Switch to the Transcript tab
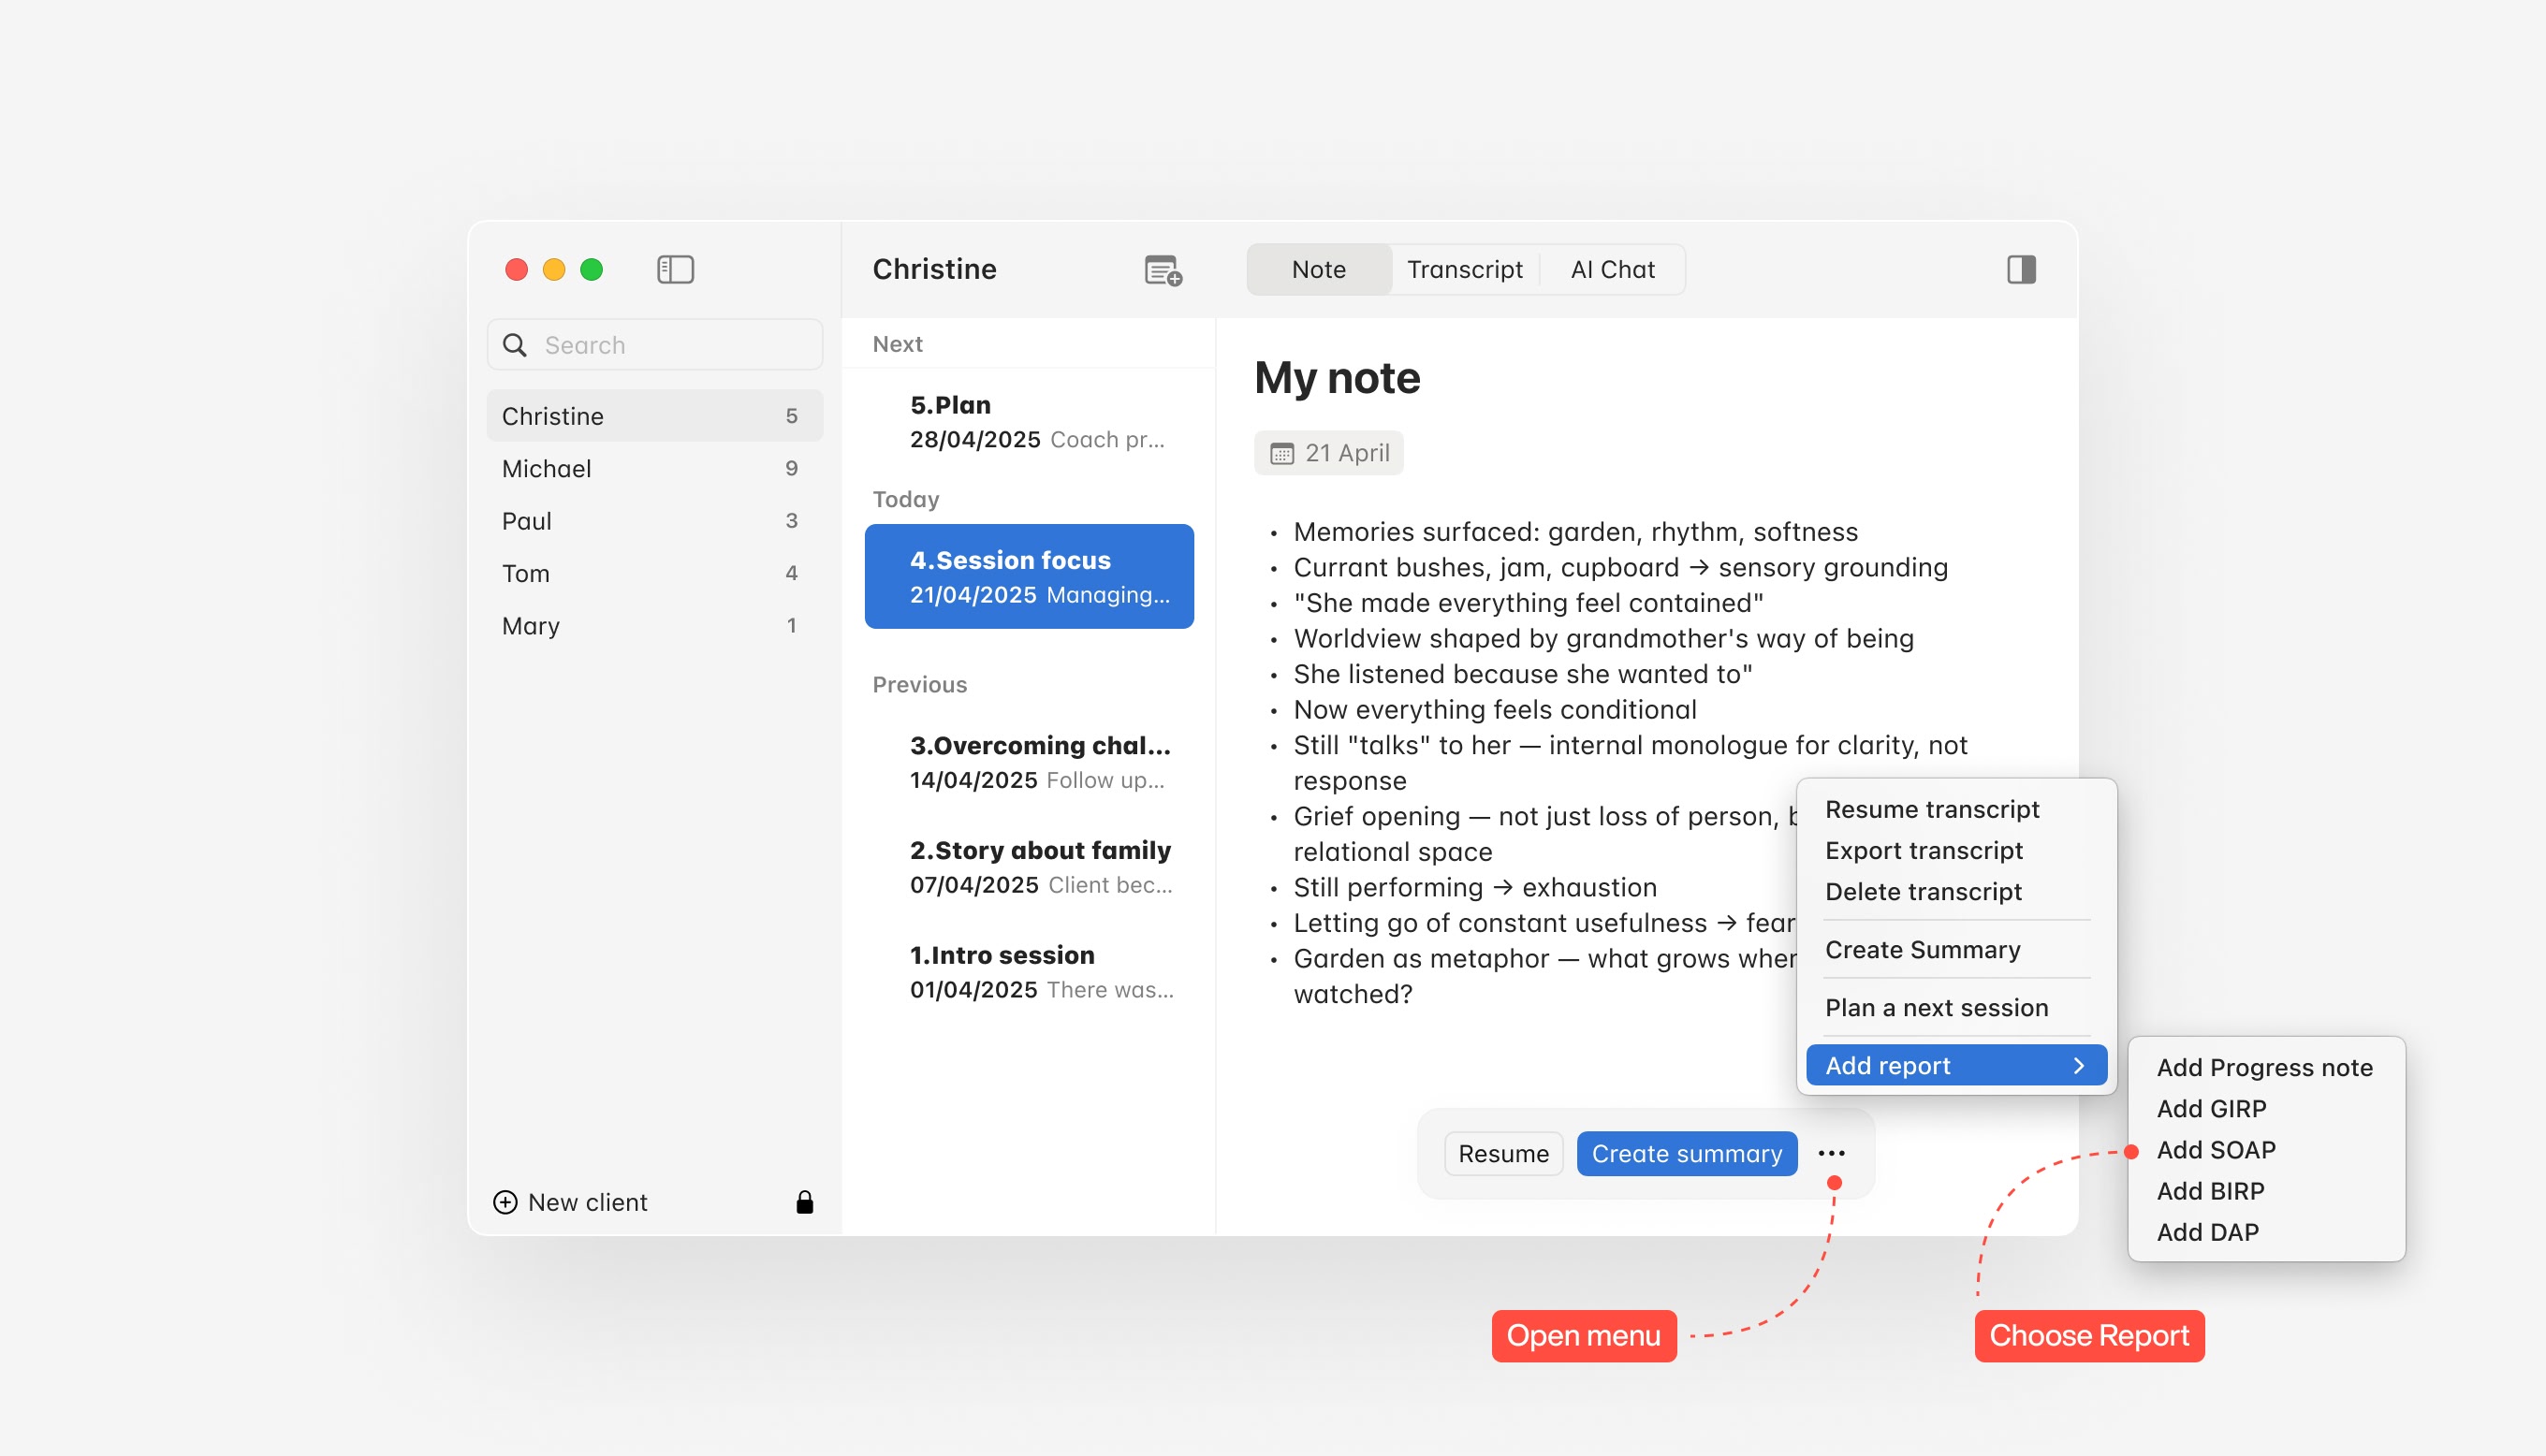 (1464, 269)
